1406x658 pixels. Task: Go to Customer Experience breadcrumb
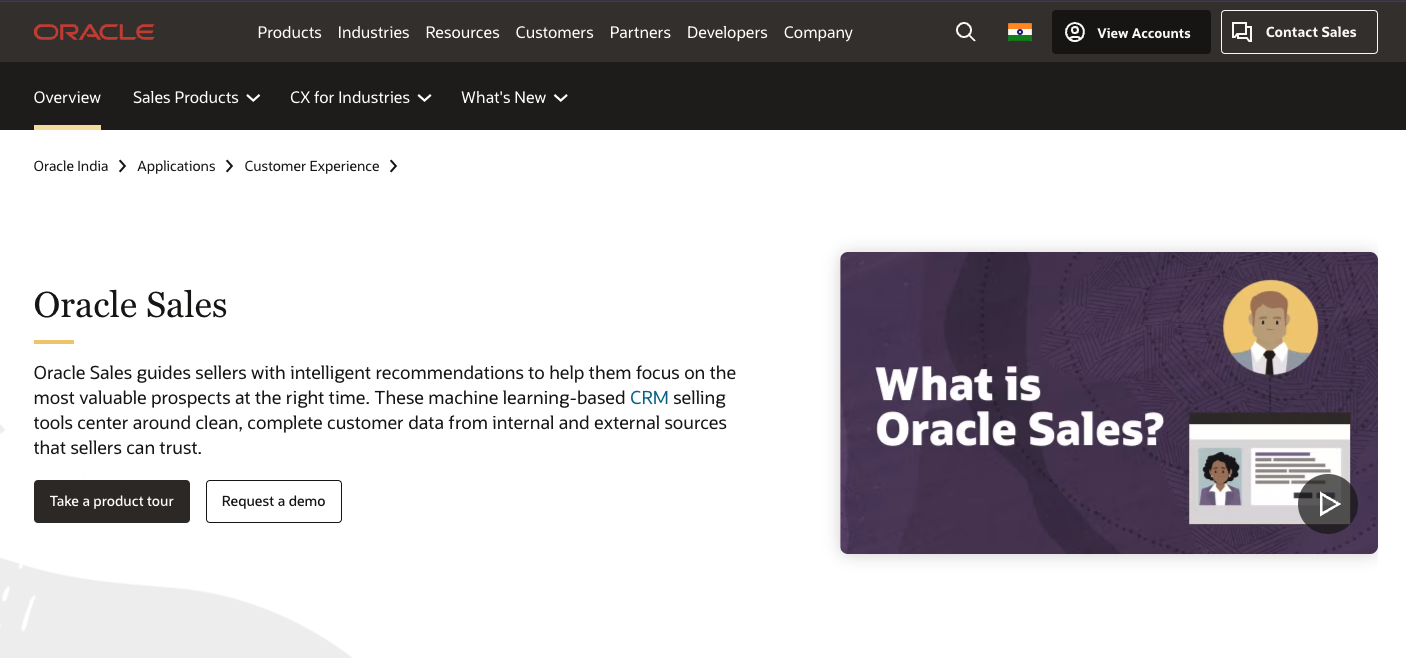tap(312, 166)
